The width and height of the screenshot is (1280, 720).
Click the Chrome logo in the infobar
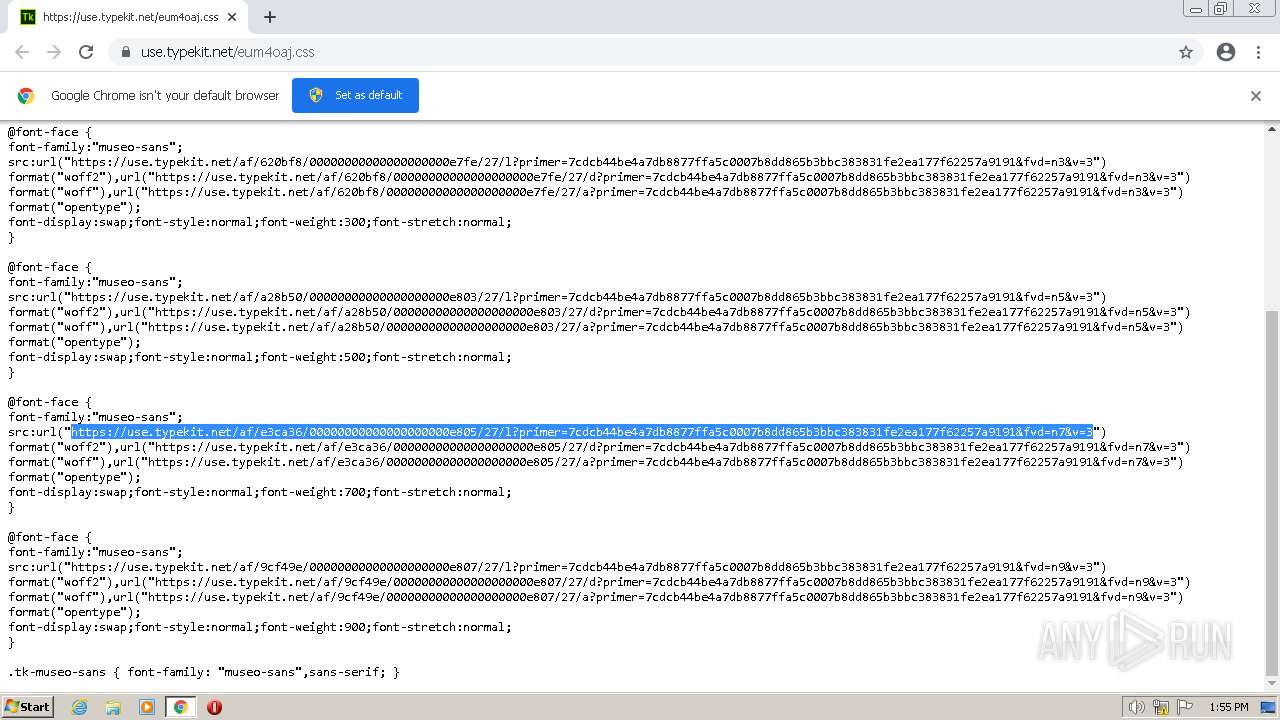[x=26, y=96]
